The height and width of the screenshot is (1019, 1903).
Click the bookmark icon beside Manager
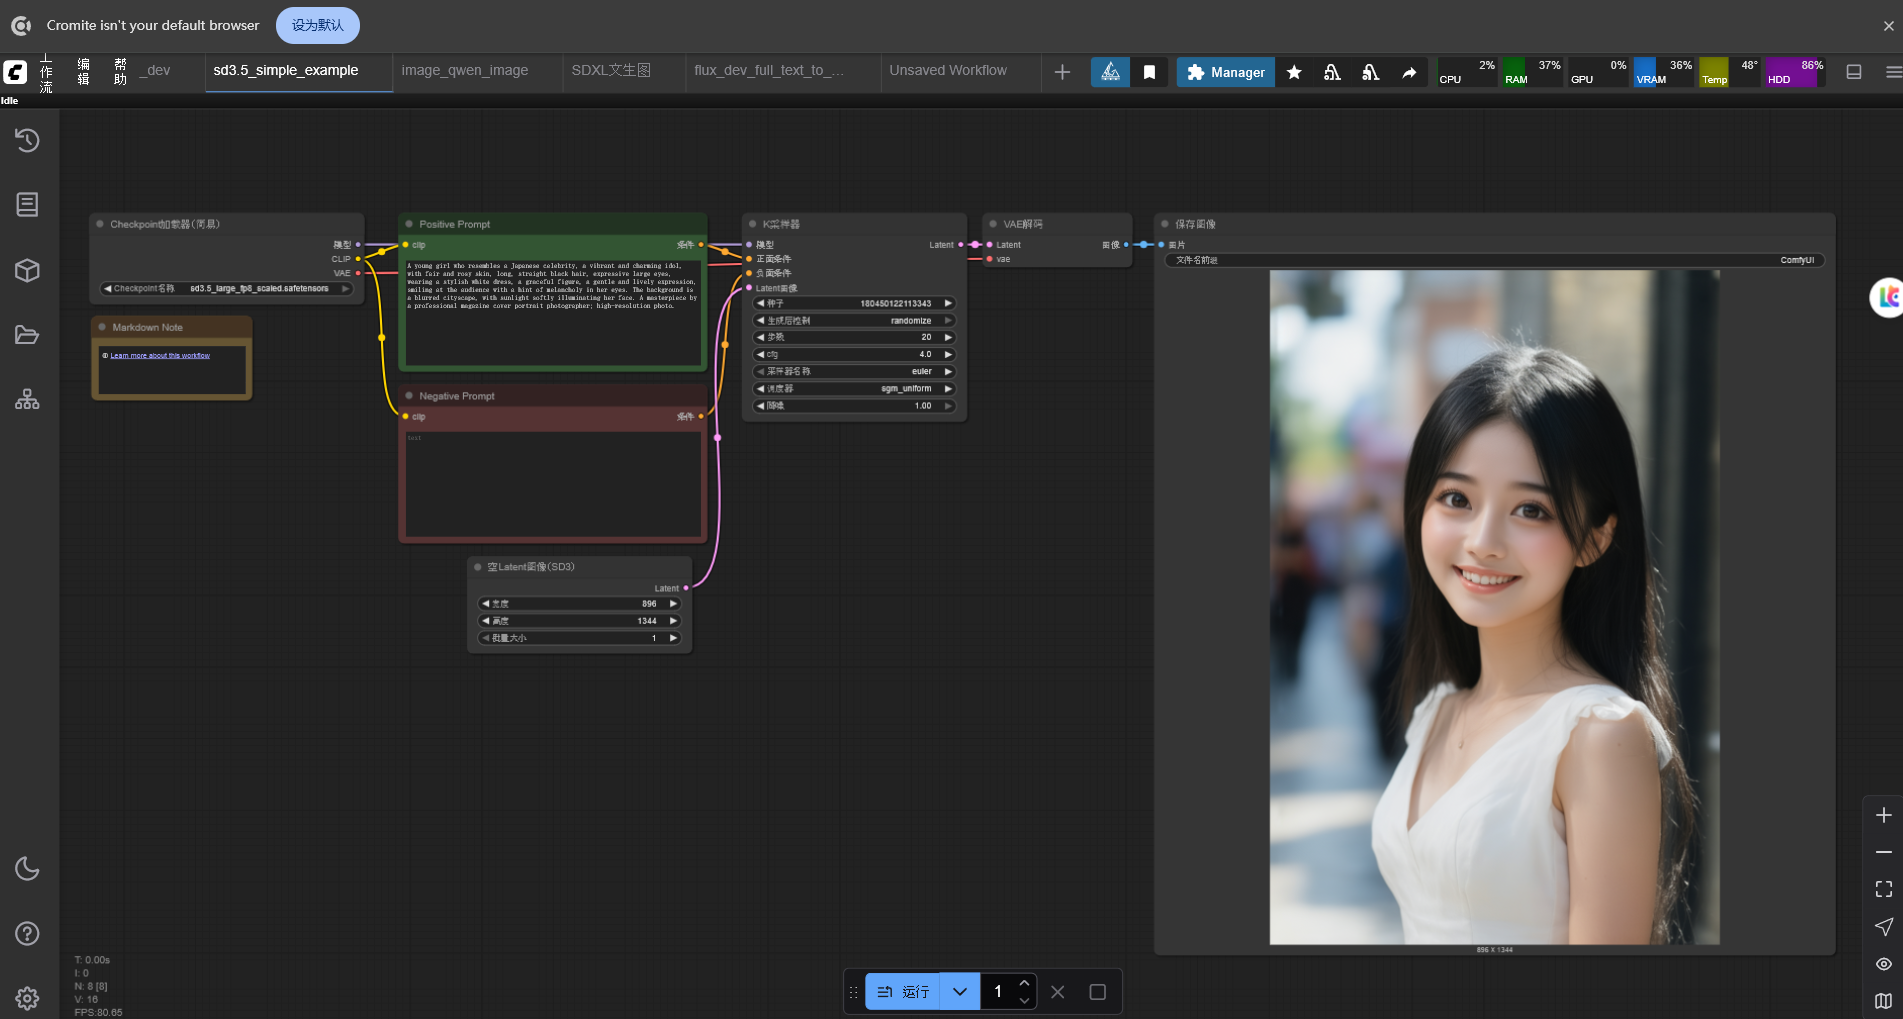tap(1149, 72)
